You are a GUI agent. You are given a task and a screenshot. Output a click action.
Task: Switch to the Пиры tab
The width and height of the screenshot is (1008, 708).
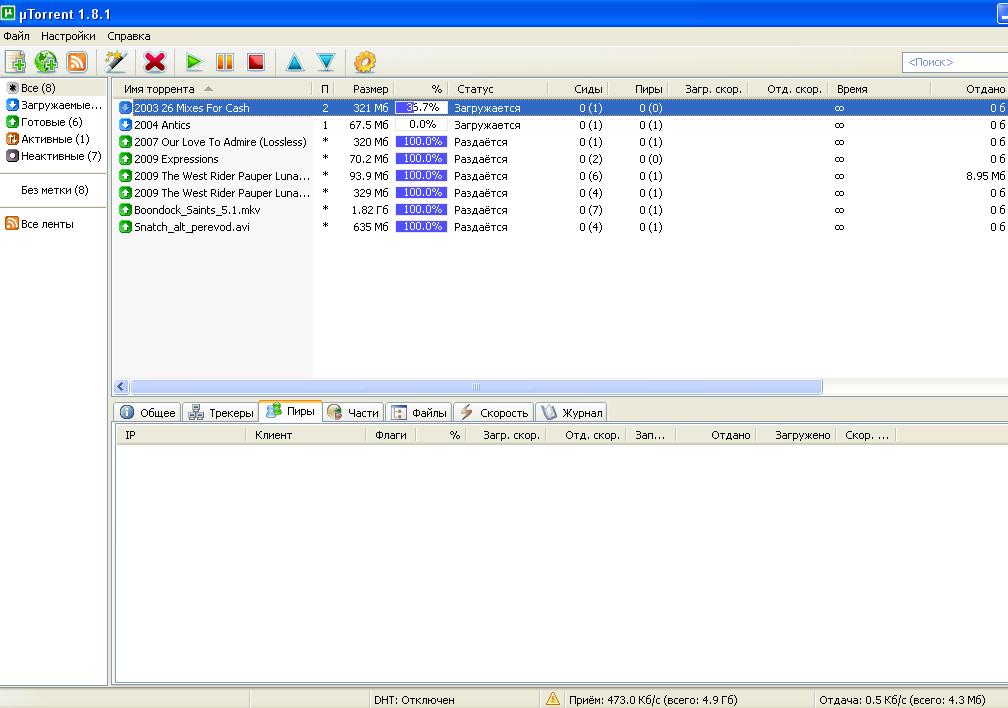pos(291,410)
